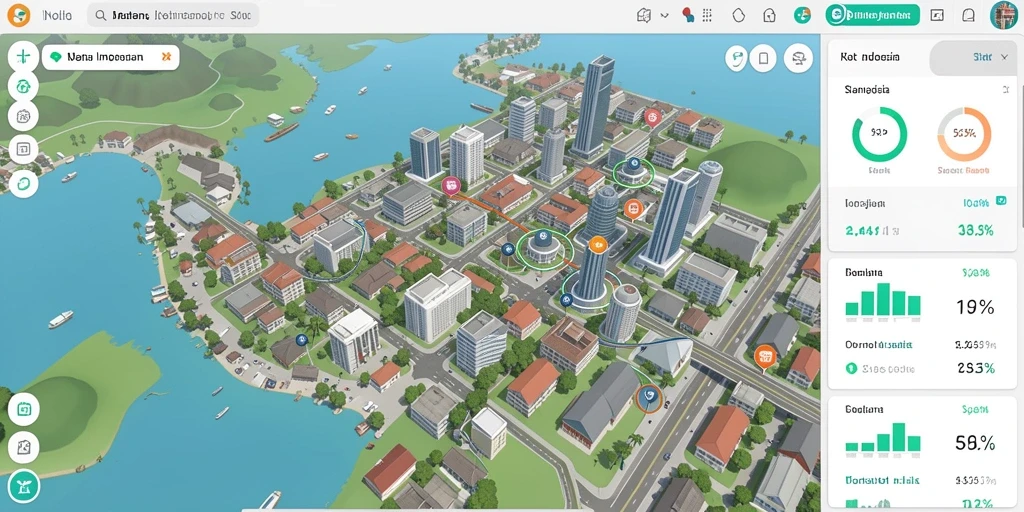Click the round teal icon at bottom-left sidebar

tap(24, 487)
